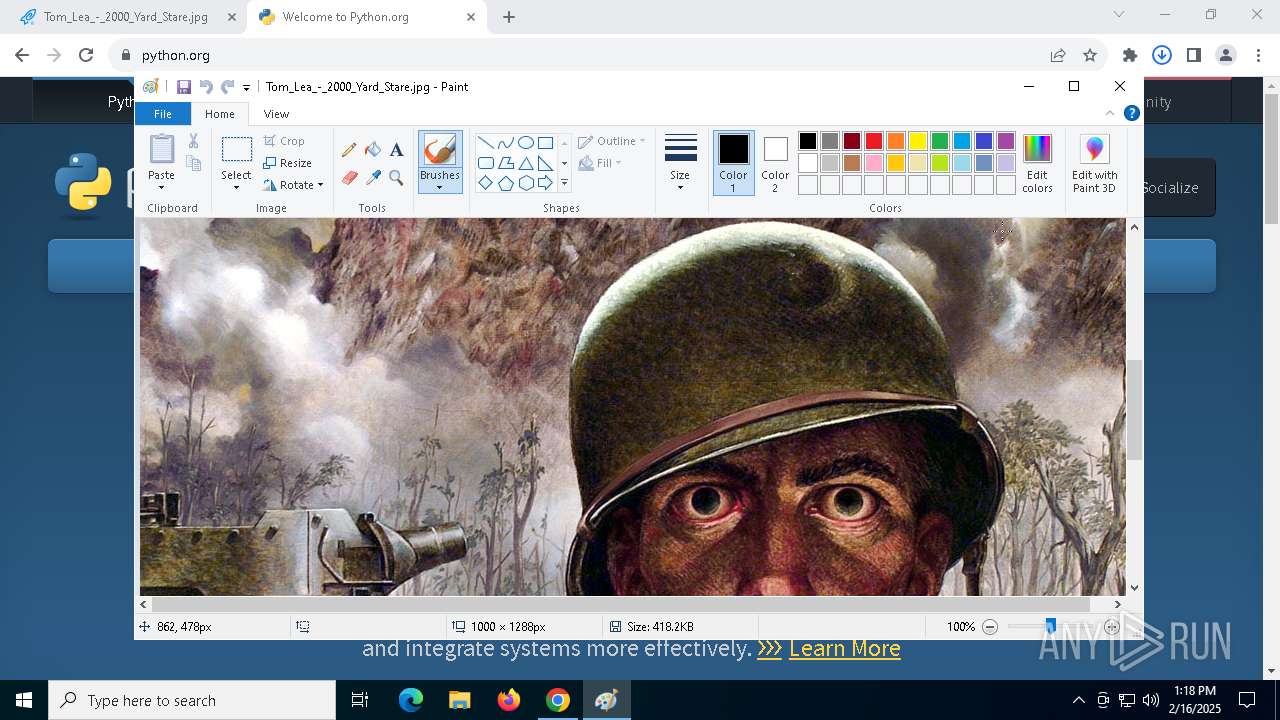This screenshot has width=1280, height=720.
Task: Open Edit with Paint 3D
Action: coord(1095,163)
